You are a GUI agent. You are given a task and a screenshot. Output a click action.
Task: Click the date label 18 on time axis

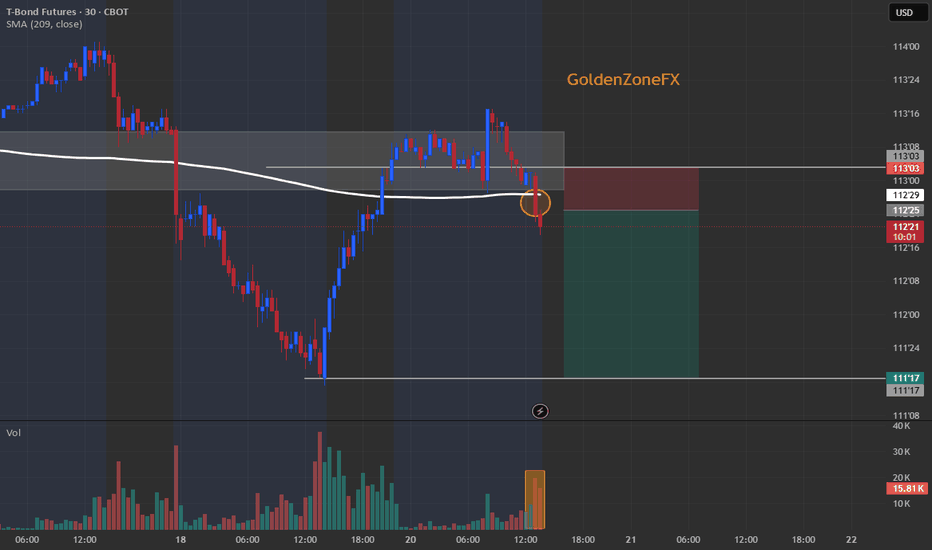[181, 540]
